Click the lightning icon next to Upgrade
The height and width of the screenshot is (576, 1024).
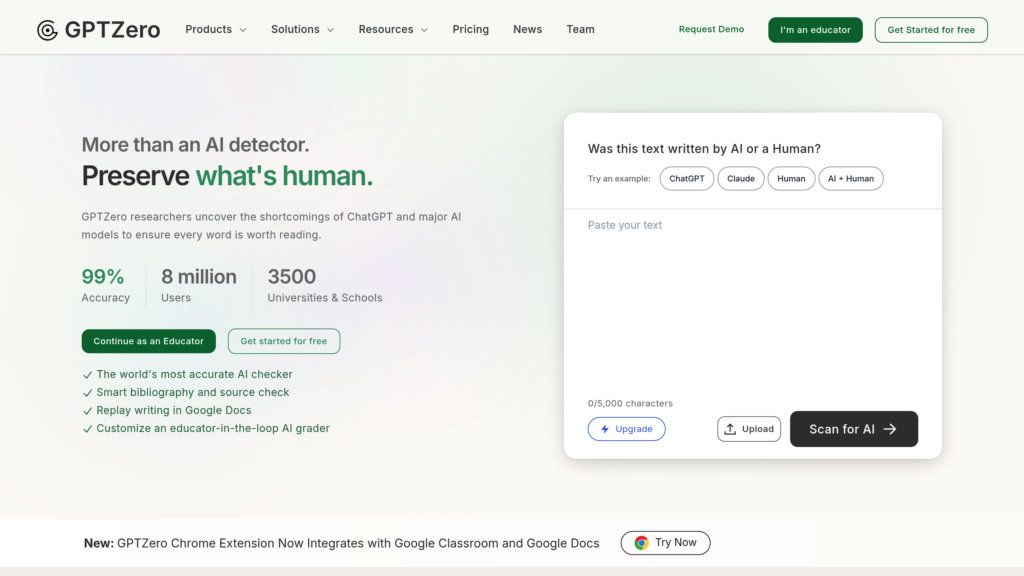tap(606, 428)
